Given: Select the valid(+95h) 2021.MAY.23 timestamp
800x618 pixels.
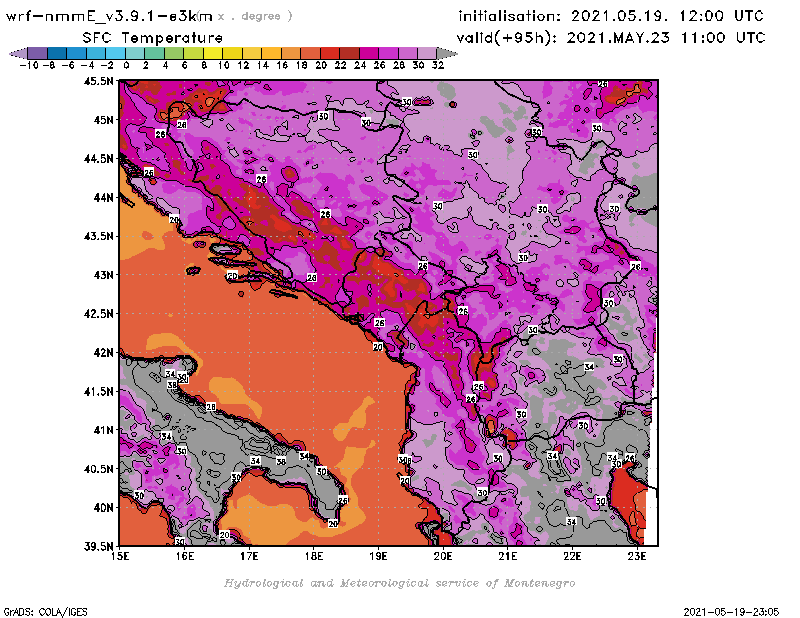Looking at the screenshot, I should tap(611, 38).
